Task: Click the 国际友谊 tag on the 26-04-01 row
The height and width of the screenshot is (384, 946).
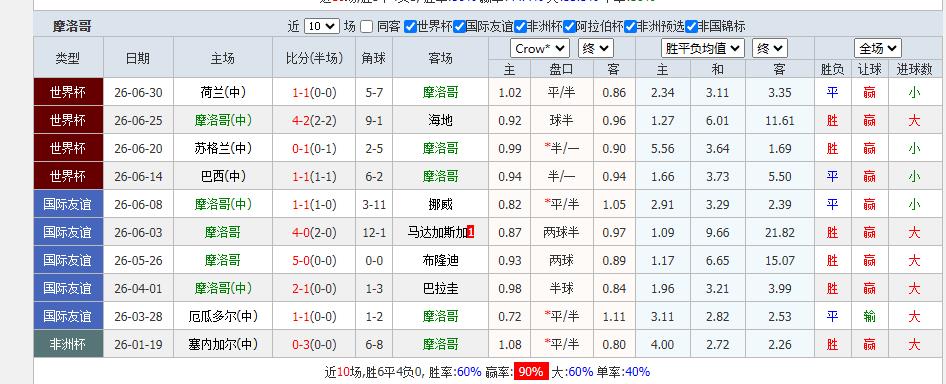Action: pyautogui.click(x=68, y=289)
